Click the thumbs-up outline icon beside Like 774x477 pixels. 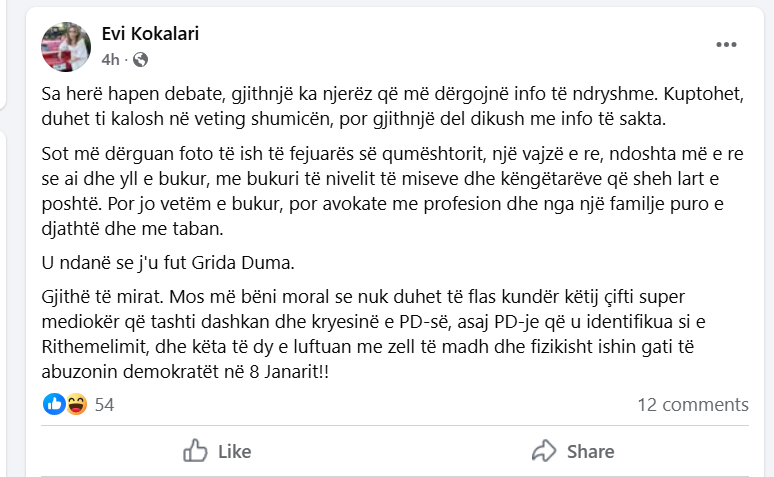(195, 451)
